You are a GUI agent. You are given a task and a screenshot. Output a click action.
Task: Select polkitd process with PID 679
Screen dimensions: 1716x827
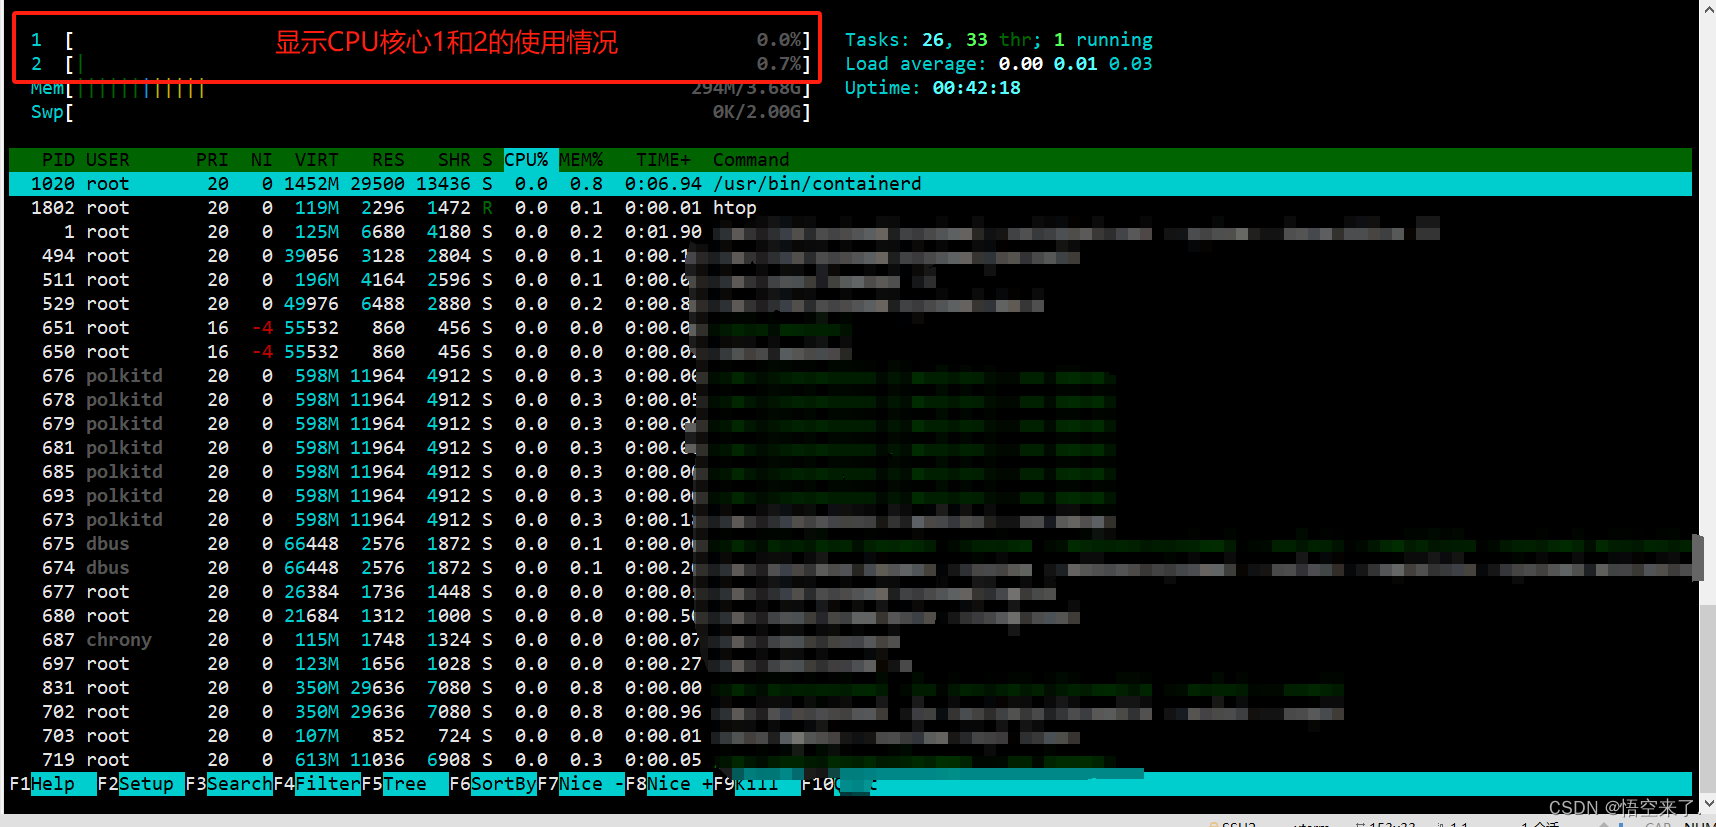(850, 424)
